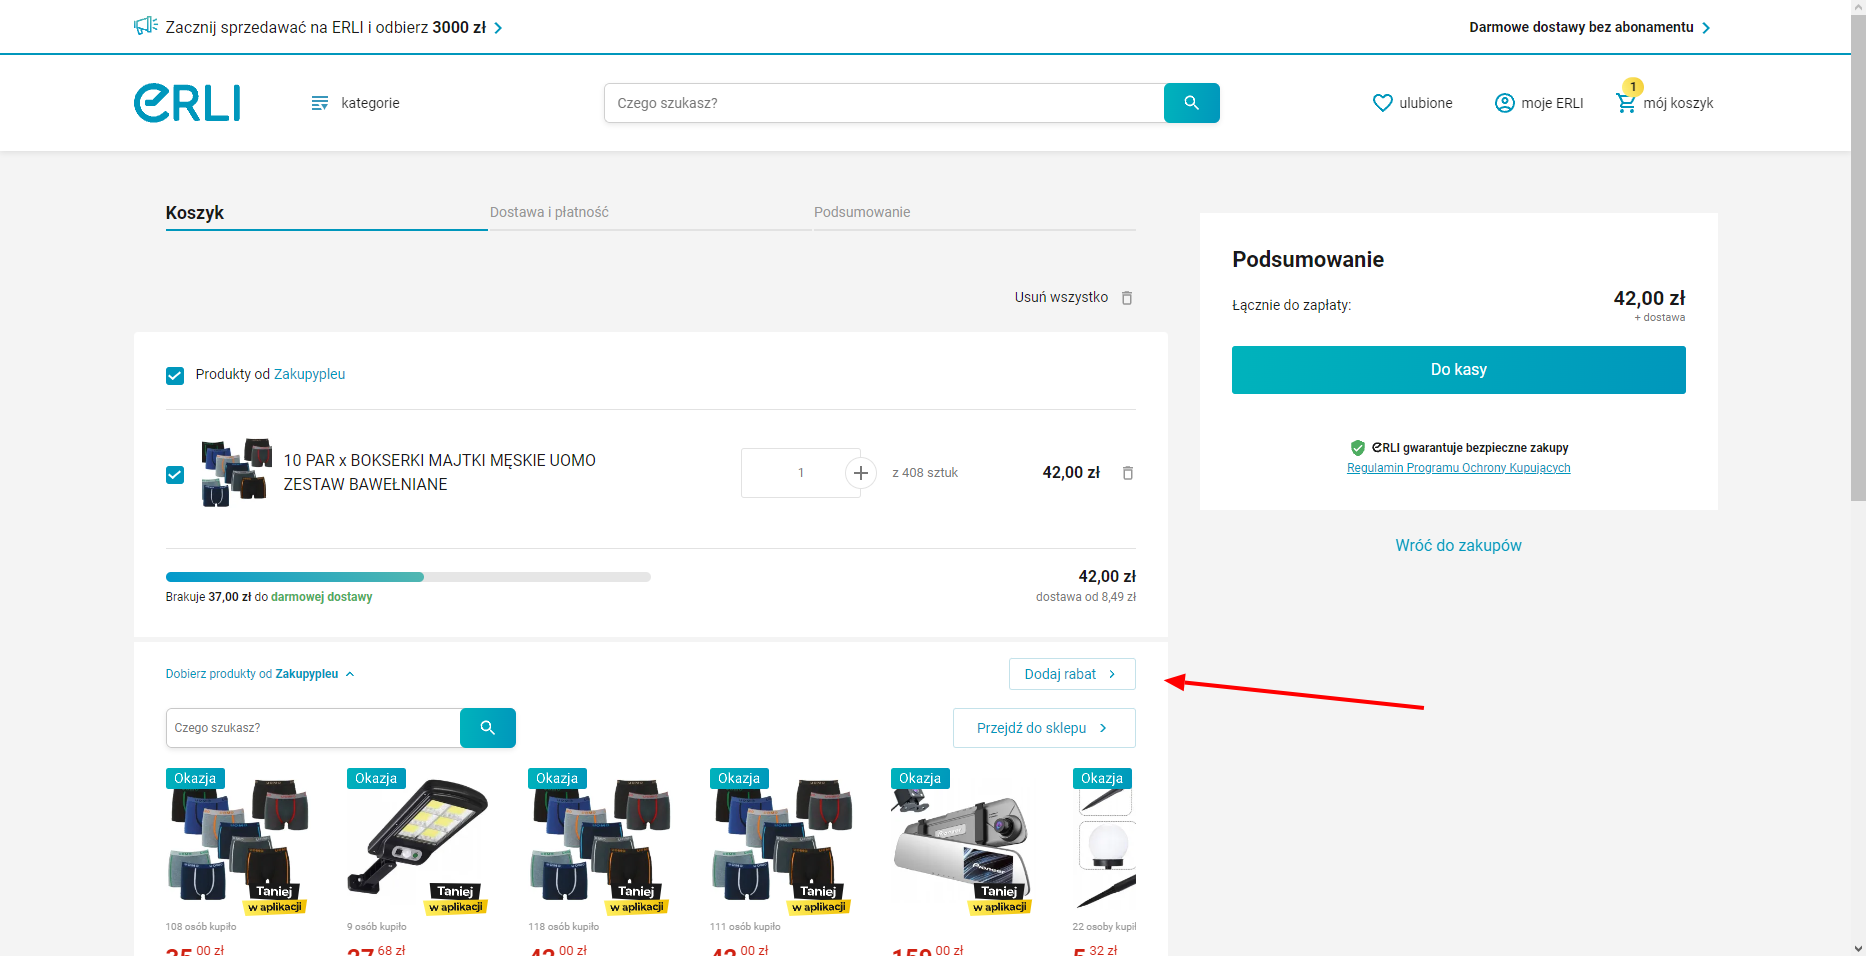Open the dashcam mirror offer thumbnail

963,842
